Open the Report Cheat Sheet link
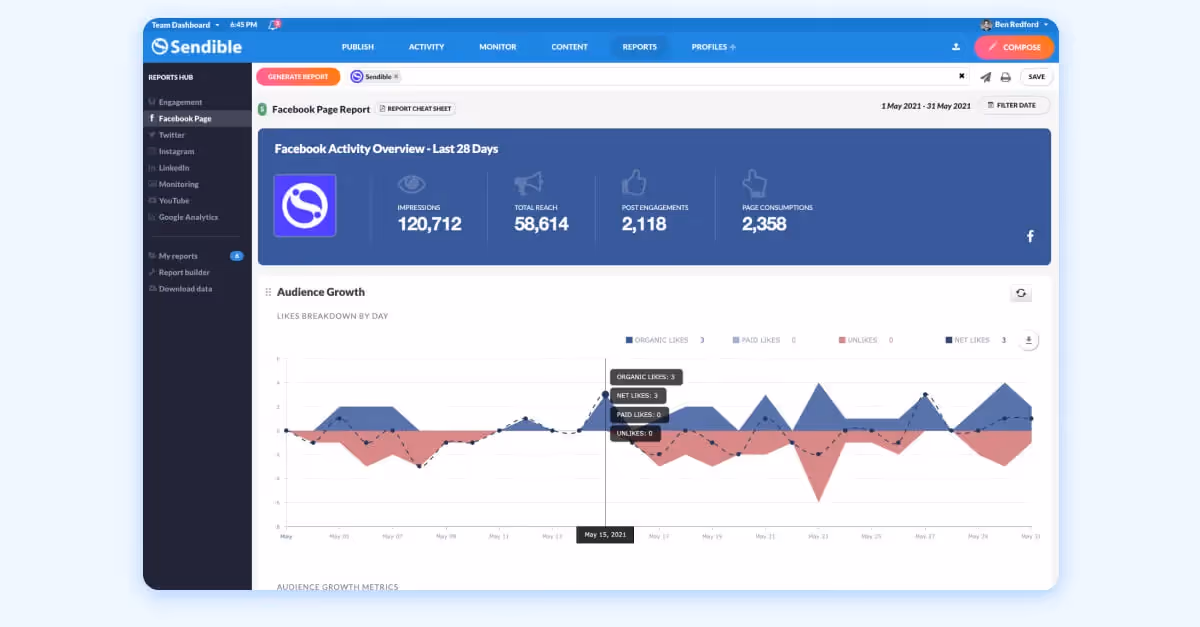The image size is (1200, 627). [415, 108]
